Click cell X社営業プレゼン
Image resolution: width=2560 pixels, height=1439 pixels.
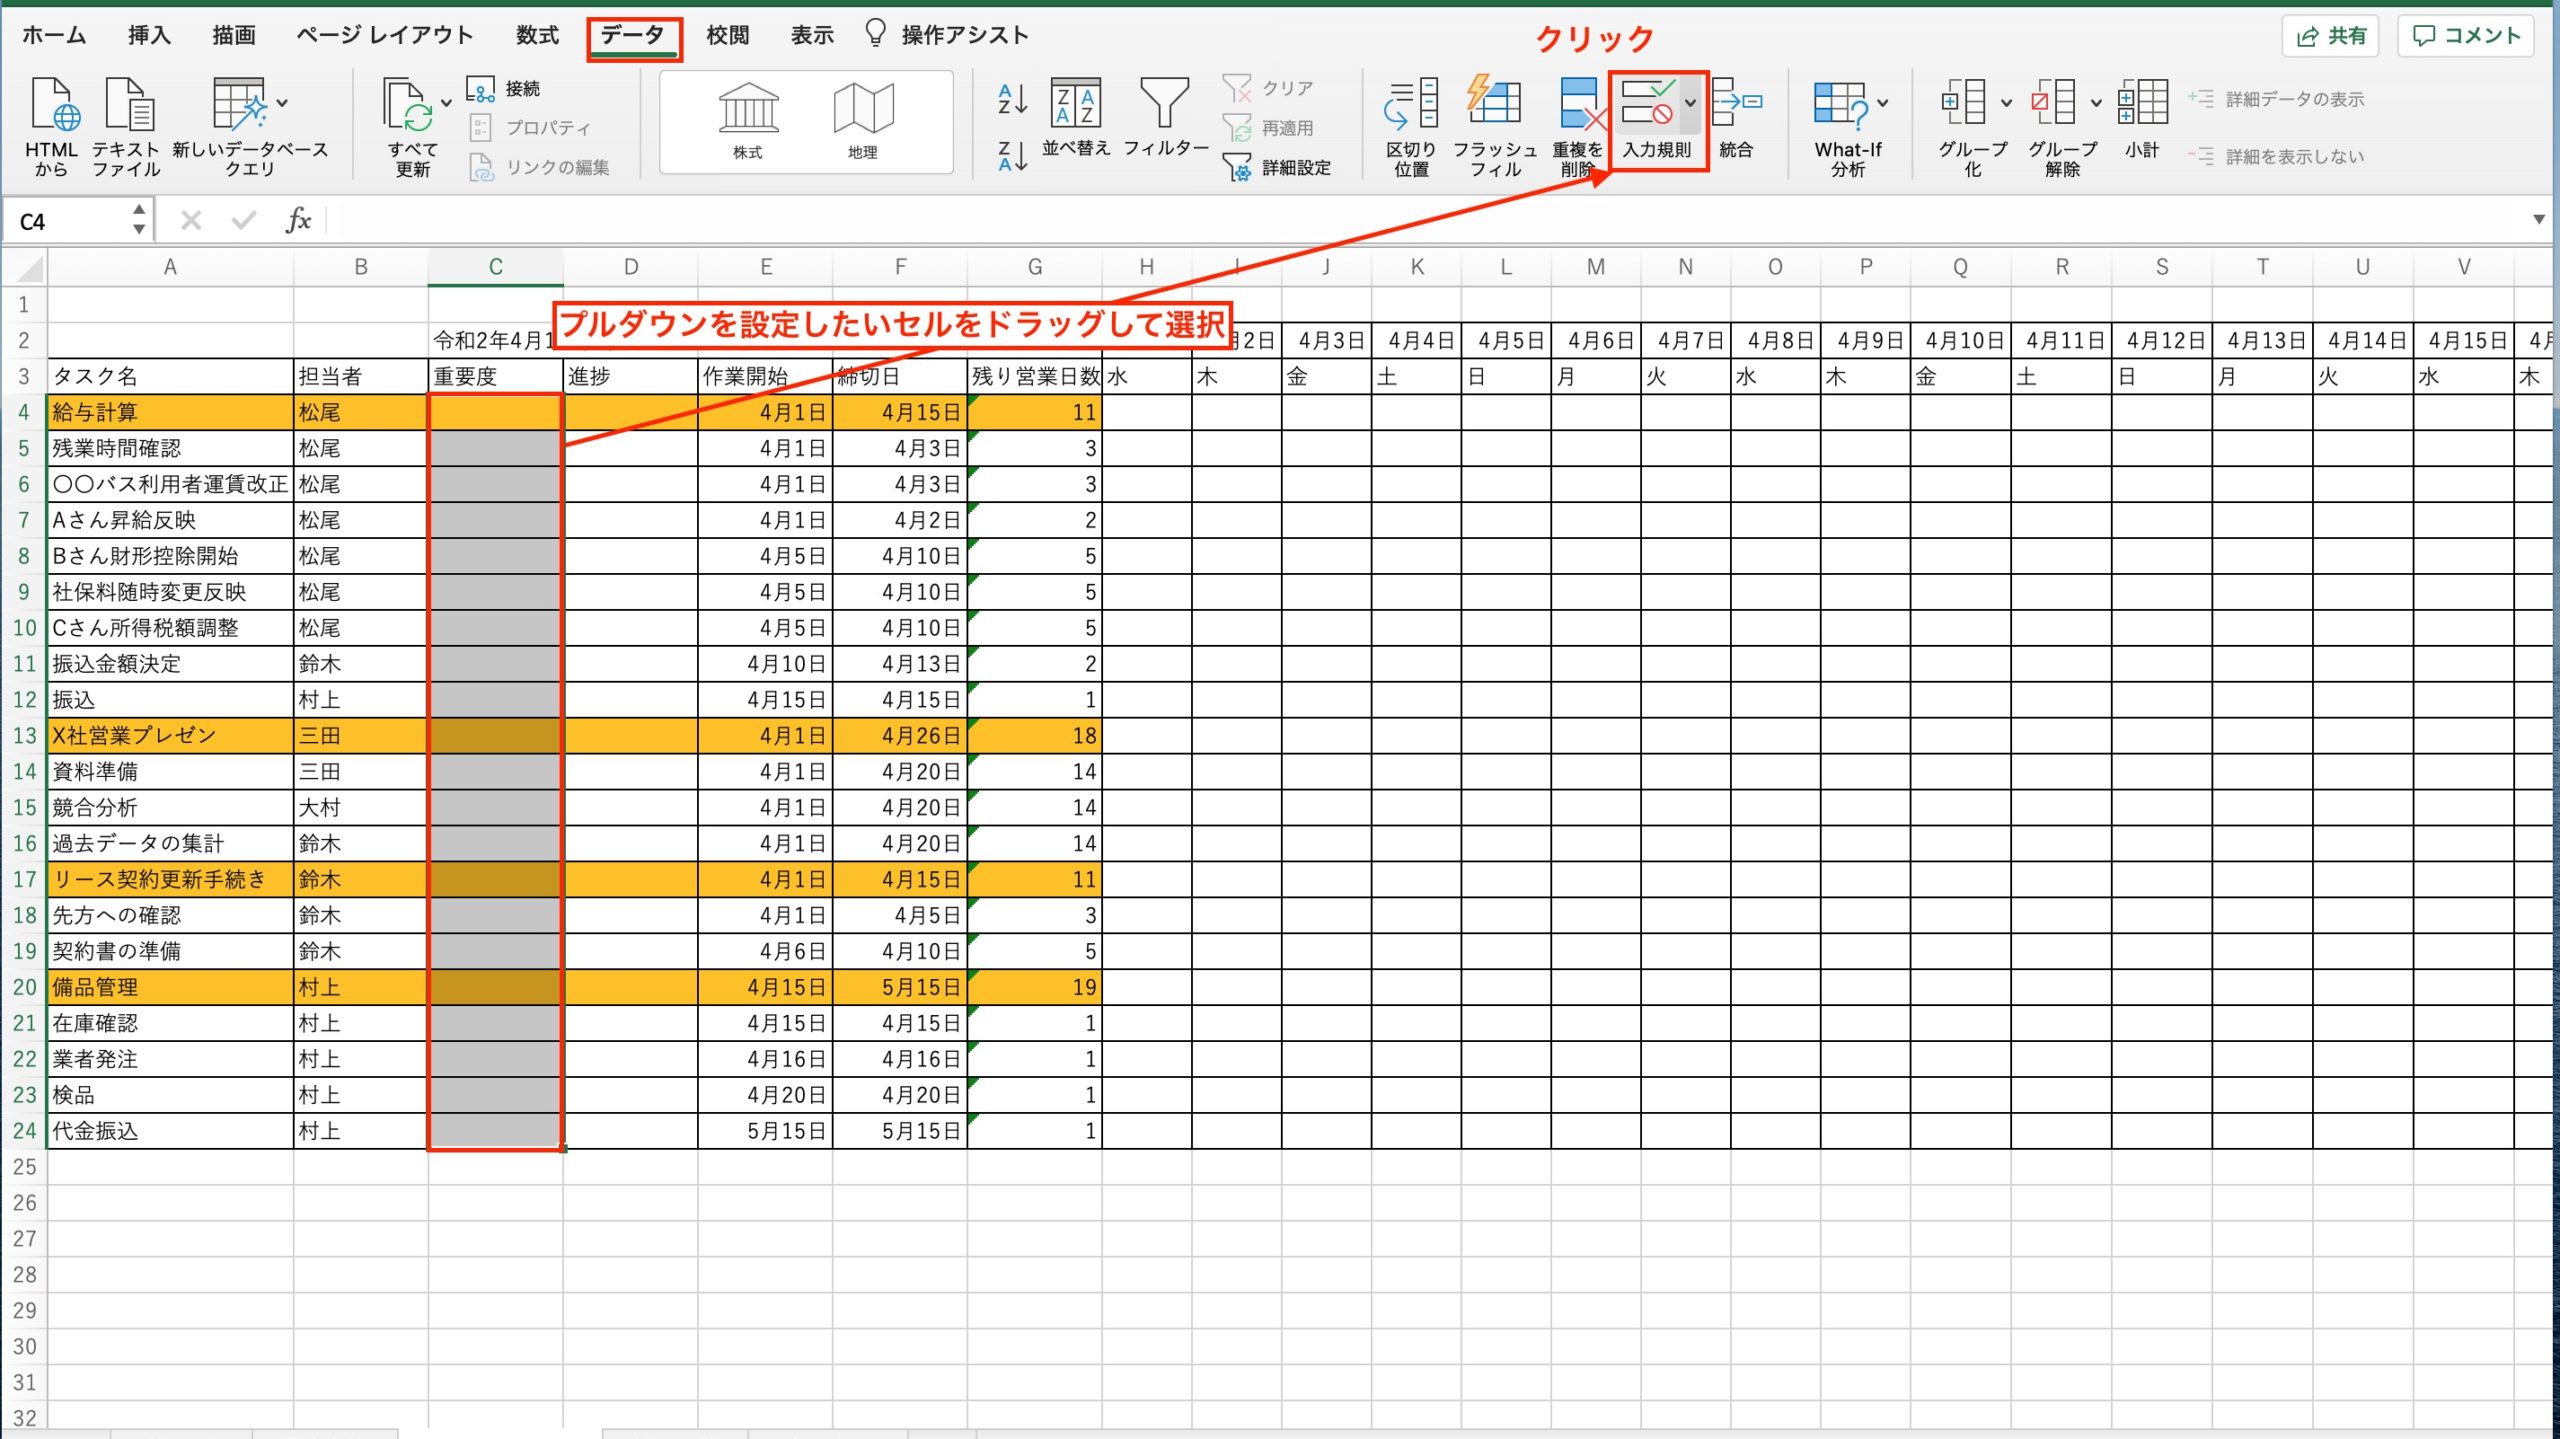(170, 735)
